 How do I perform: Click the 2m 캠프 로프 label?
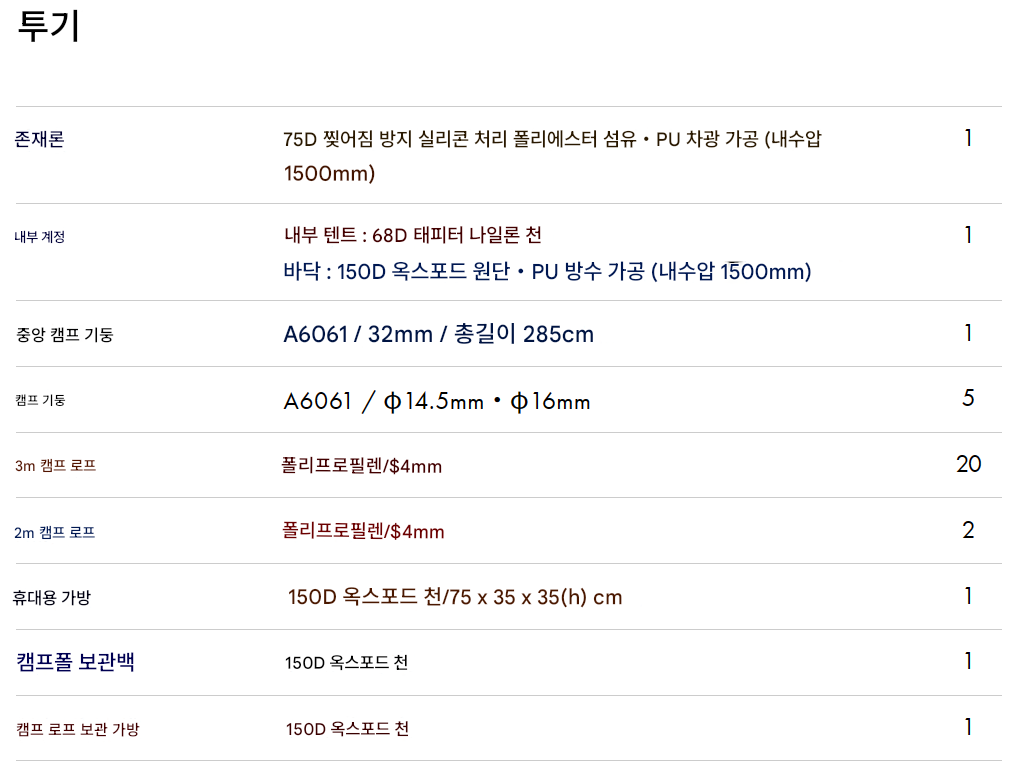click(55, 532)
